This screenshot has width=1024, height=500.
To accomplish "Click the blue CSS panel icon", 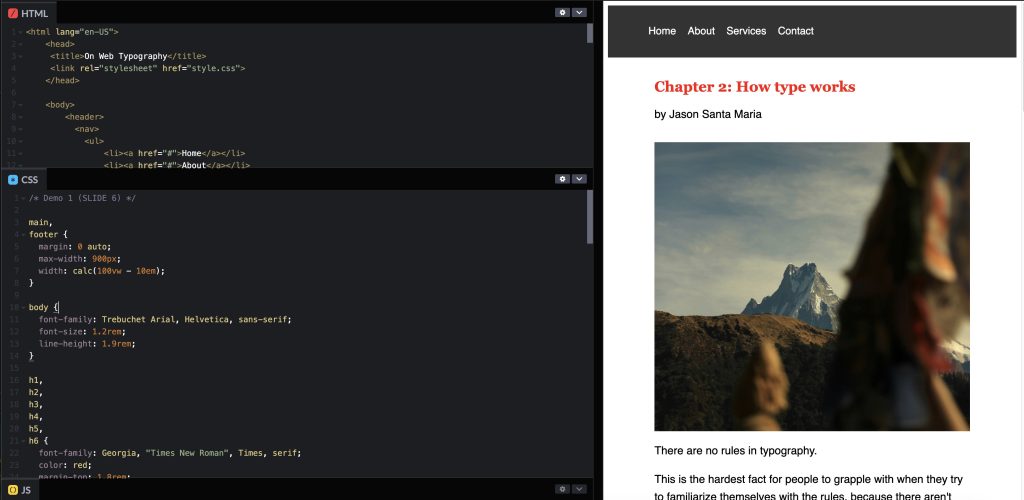I will point(13,180).
